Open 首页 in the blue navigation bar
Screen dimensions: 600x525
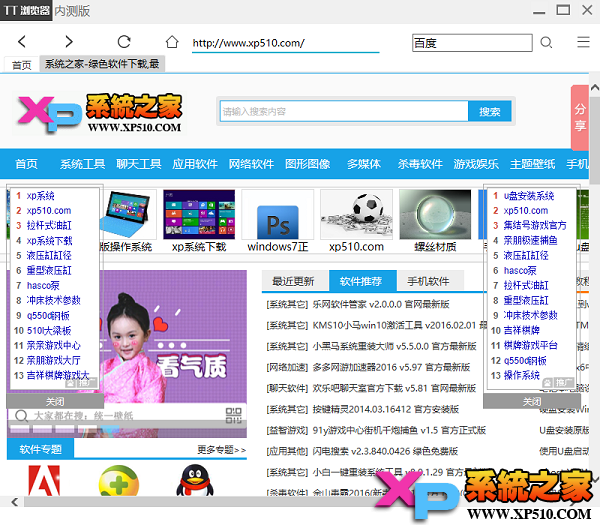tap(26, 164)
